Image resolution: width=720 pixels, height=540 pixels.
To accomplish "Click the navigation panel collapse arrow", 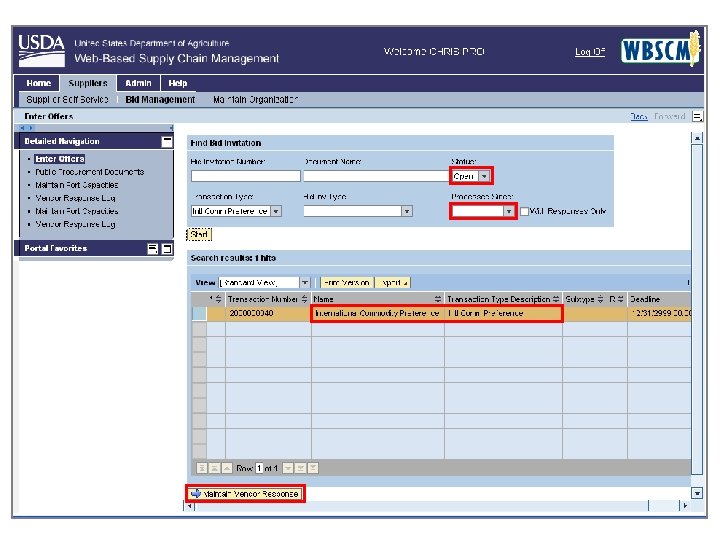I will (x=171, y=128).
